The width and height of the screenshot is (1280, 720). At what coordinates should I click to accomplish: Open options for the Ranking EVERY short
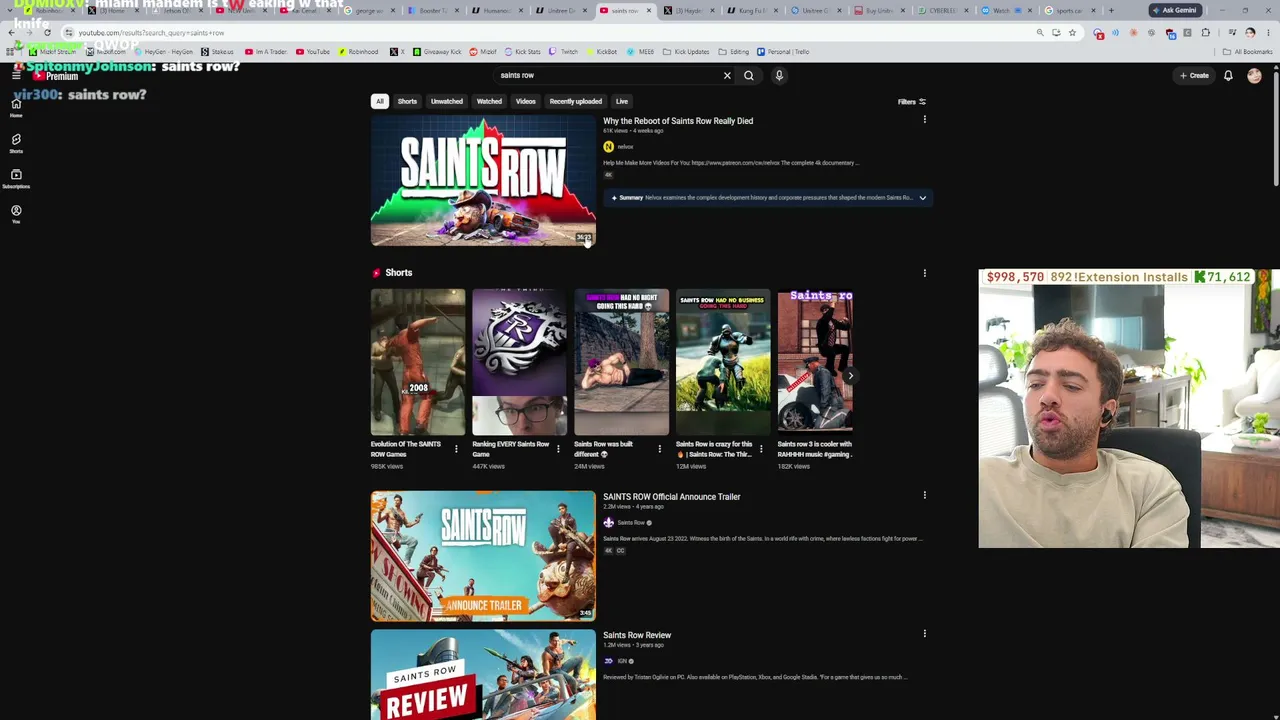click(558, 449)
